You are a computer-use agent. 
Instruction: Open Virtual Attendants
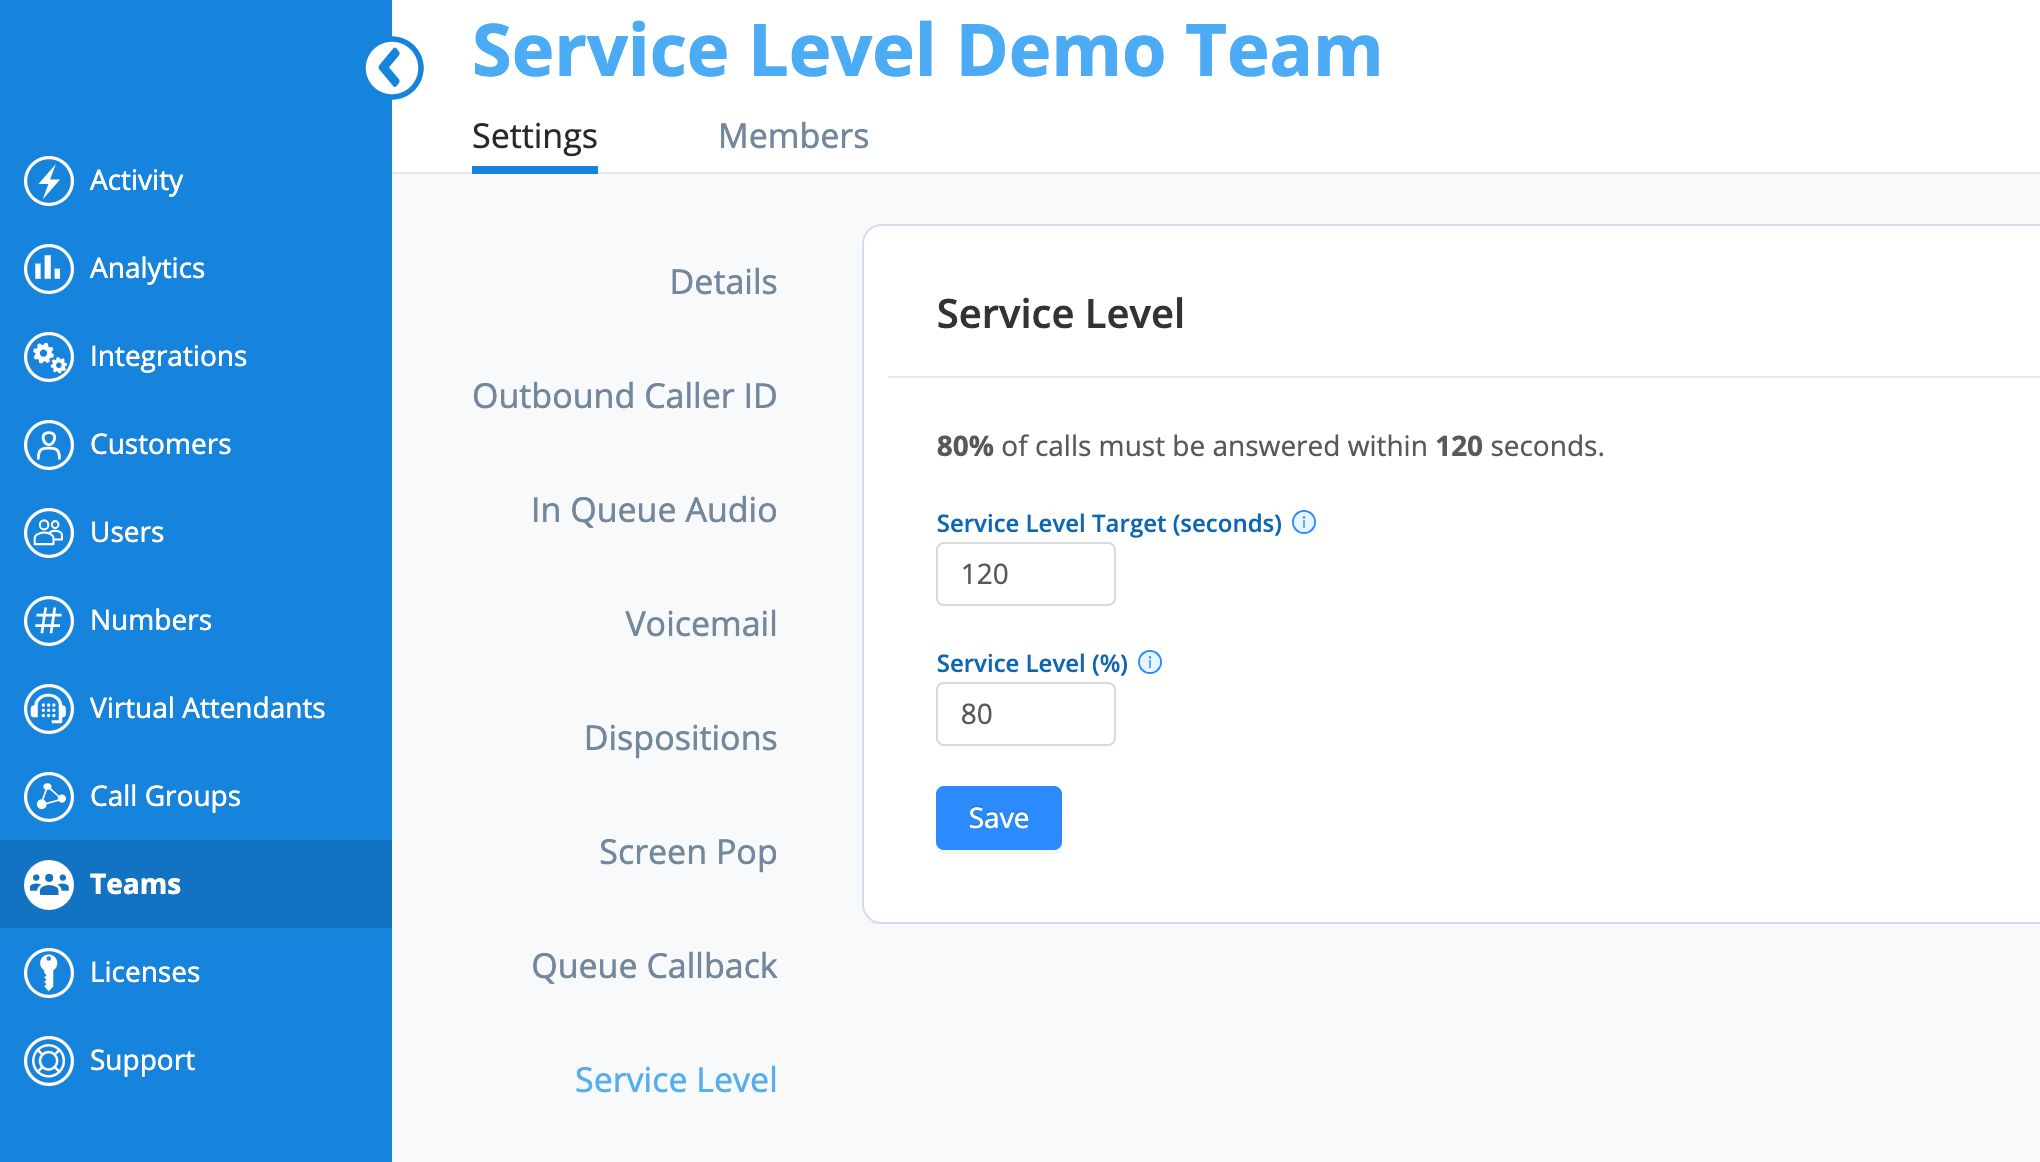click(207, 708)
